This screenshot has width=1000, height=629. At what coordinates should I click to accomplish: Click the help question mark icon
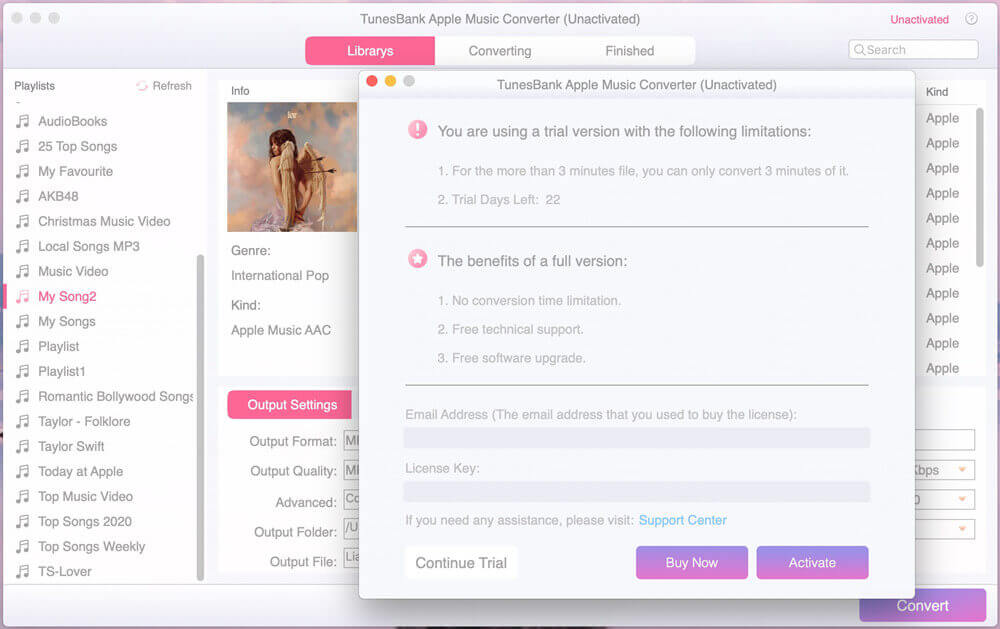[x=971, y=19]
